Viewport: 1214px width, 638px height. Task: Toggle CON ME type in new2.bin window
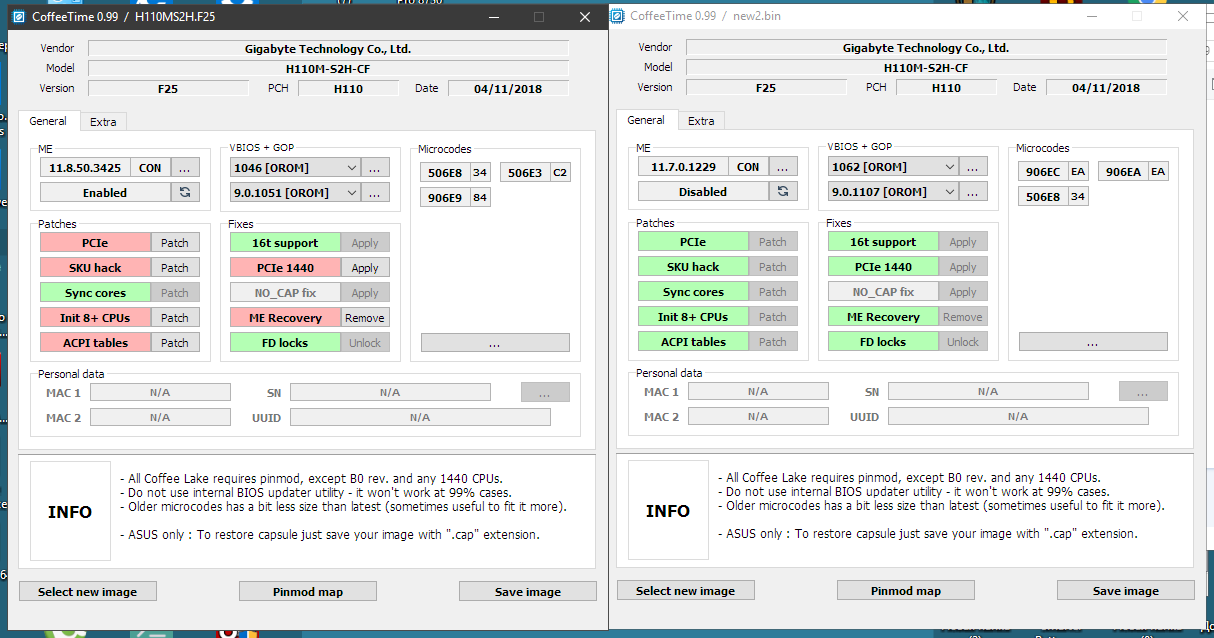[x=748, y=166]
